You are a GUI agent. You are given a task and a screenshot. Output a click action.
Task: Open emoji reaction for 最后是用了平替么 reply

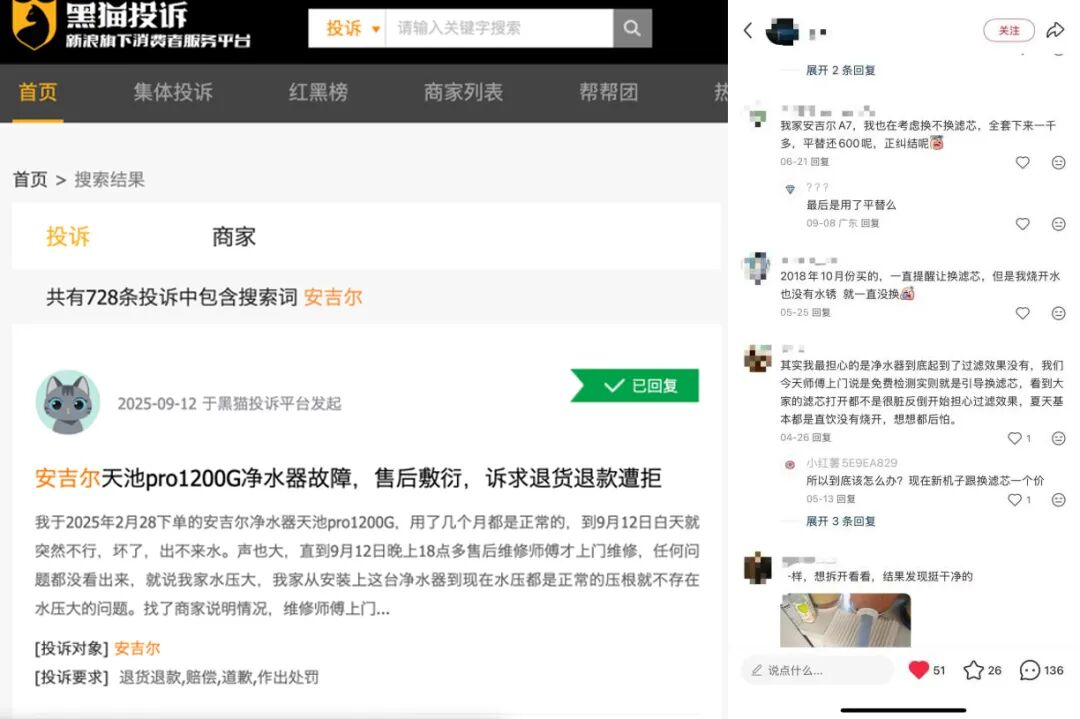(x=1059, y=224)
